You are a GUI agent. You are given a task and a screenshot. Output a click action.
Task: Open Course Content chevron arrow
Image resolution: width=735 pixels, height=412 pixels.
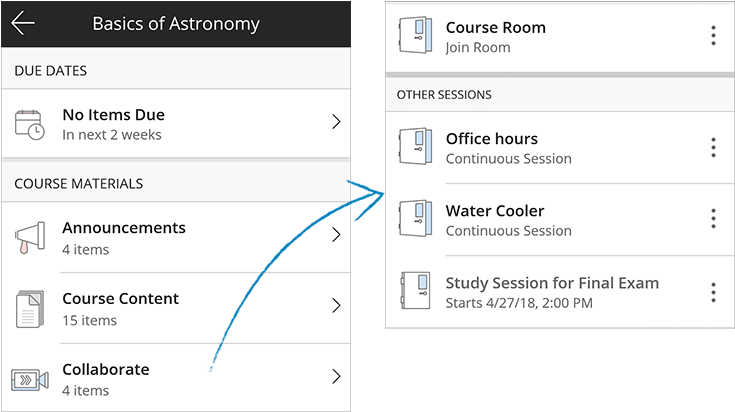pos(336,306)
